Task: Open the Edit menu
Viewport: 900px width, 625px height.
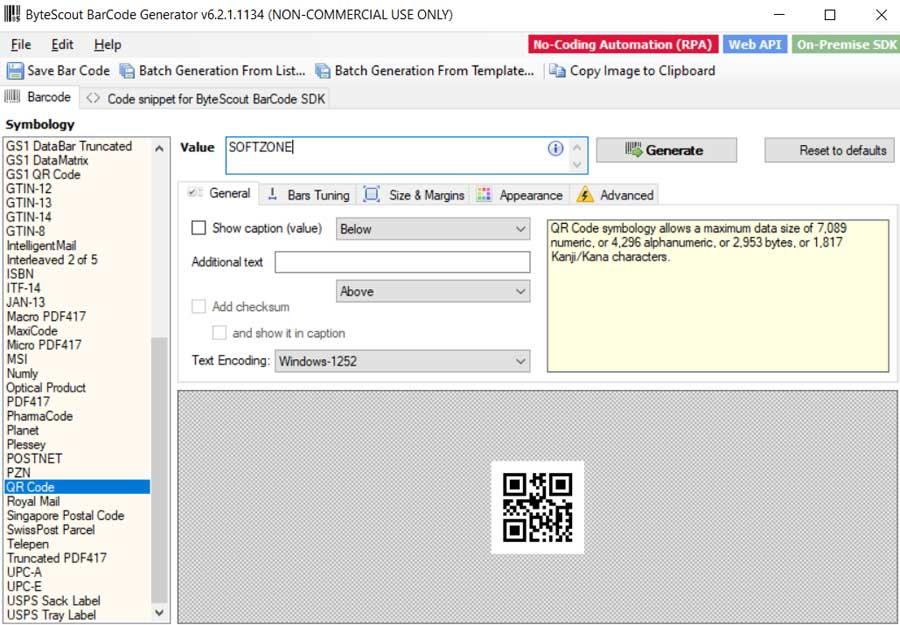Action: [62, 45]
